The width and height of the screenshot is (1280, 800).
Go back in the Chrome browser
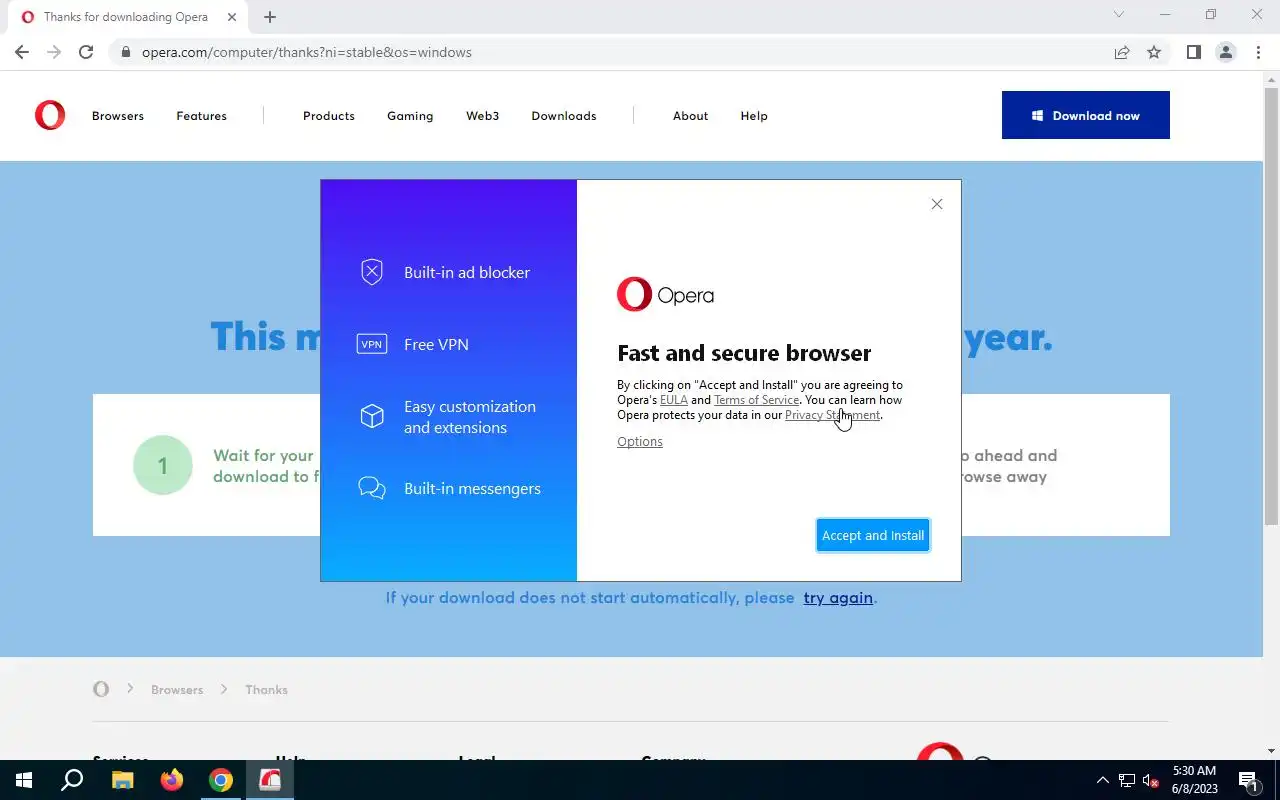[22, 52]
